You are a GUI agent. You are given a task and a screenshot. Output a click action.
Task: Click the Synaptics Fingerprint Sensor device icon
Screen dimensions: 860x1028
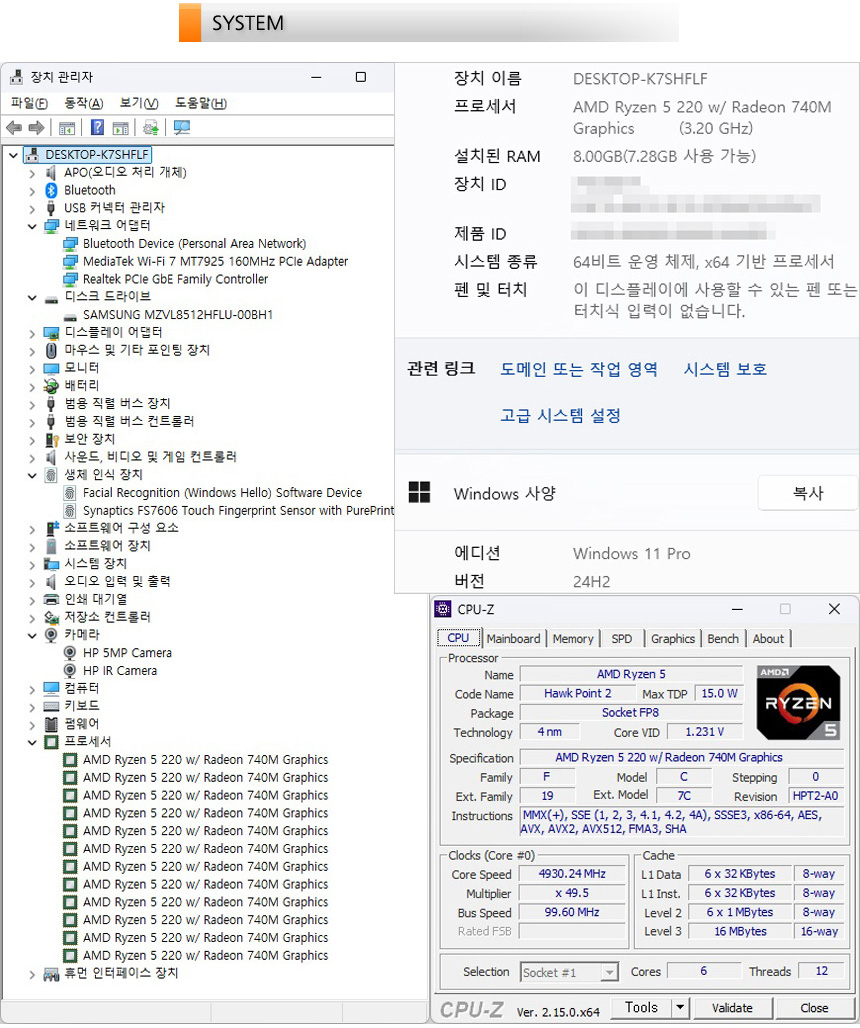click(70, 511)
